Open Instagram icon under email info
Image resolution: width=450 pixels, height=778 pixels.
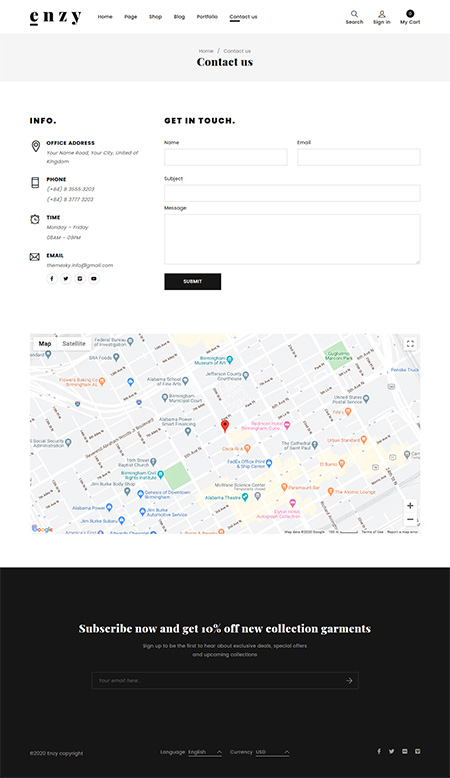[80, 279]
